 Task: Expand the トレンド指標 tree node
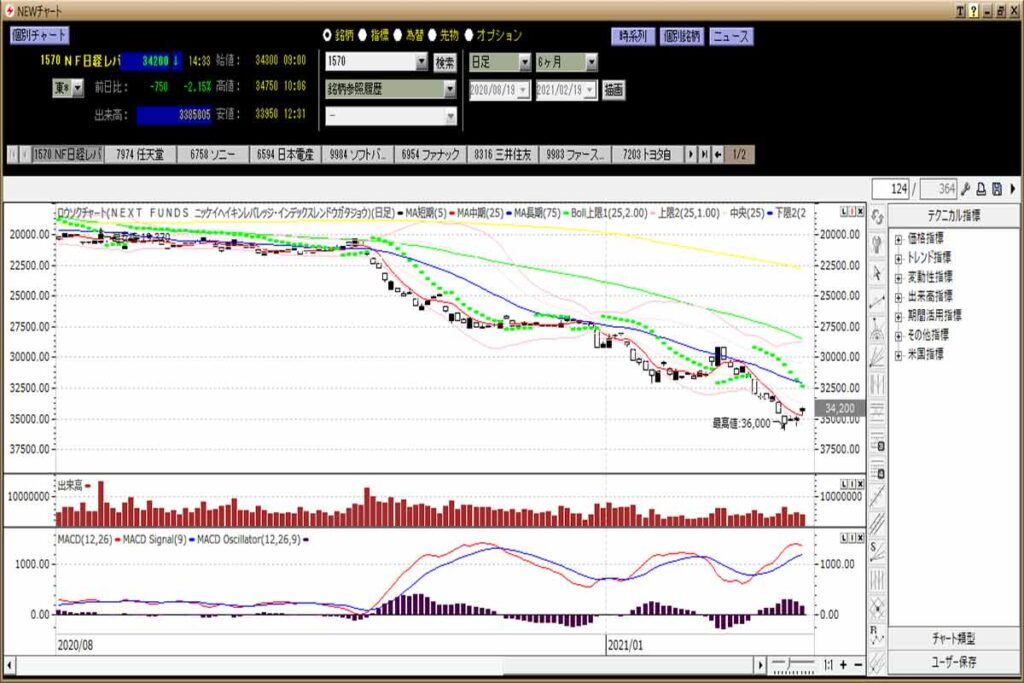[x=898, y=257]
